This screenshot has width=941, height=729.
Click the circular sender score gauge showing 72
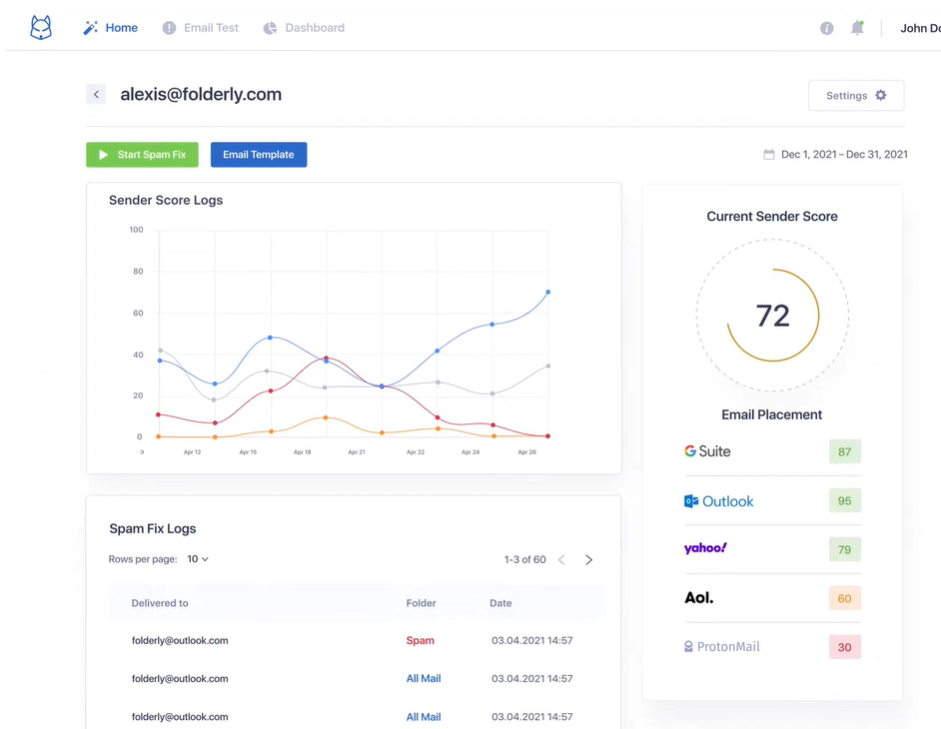[x=772, y=316]
